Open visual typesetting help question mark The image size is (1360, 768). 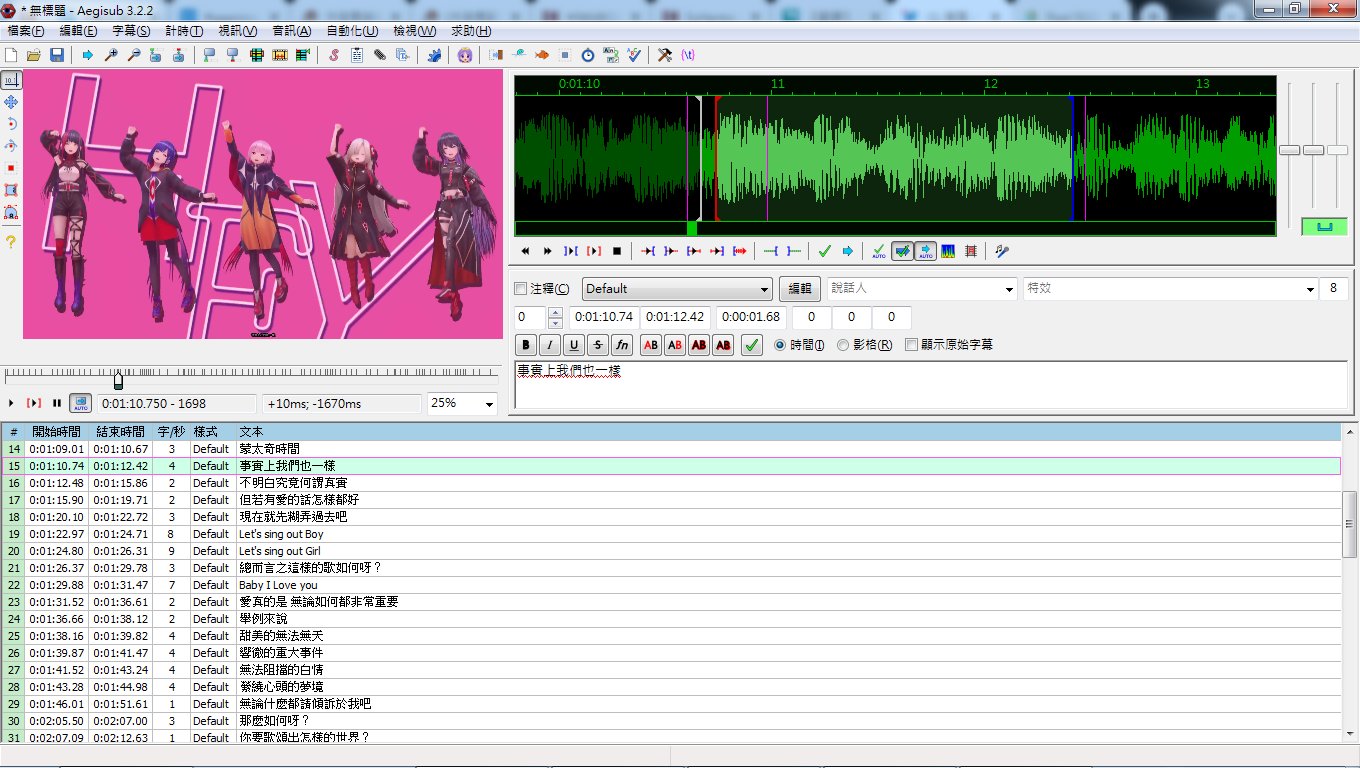(11, 241)
